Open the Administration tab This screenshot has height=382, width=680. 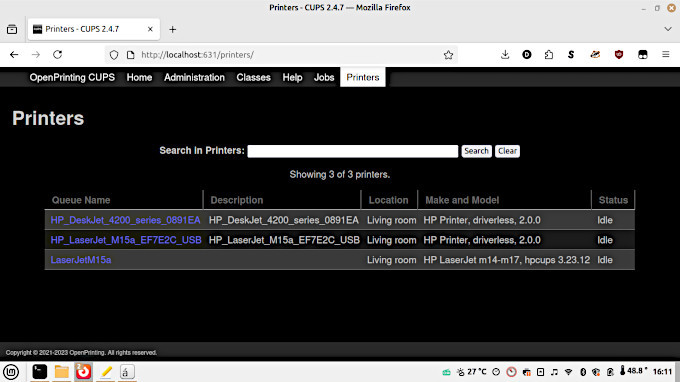coord(194,77)
